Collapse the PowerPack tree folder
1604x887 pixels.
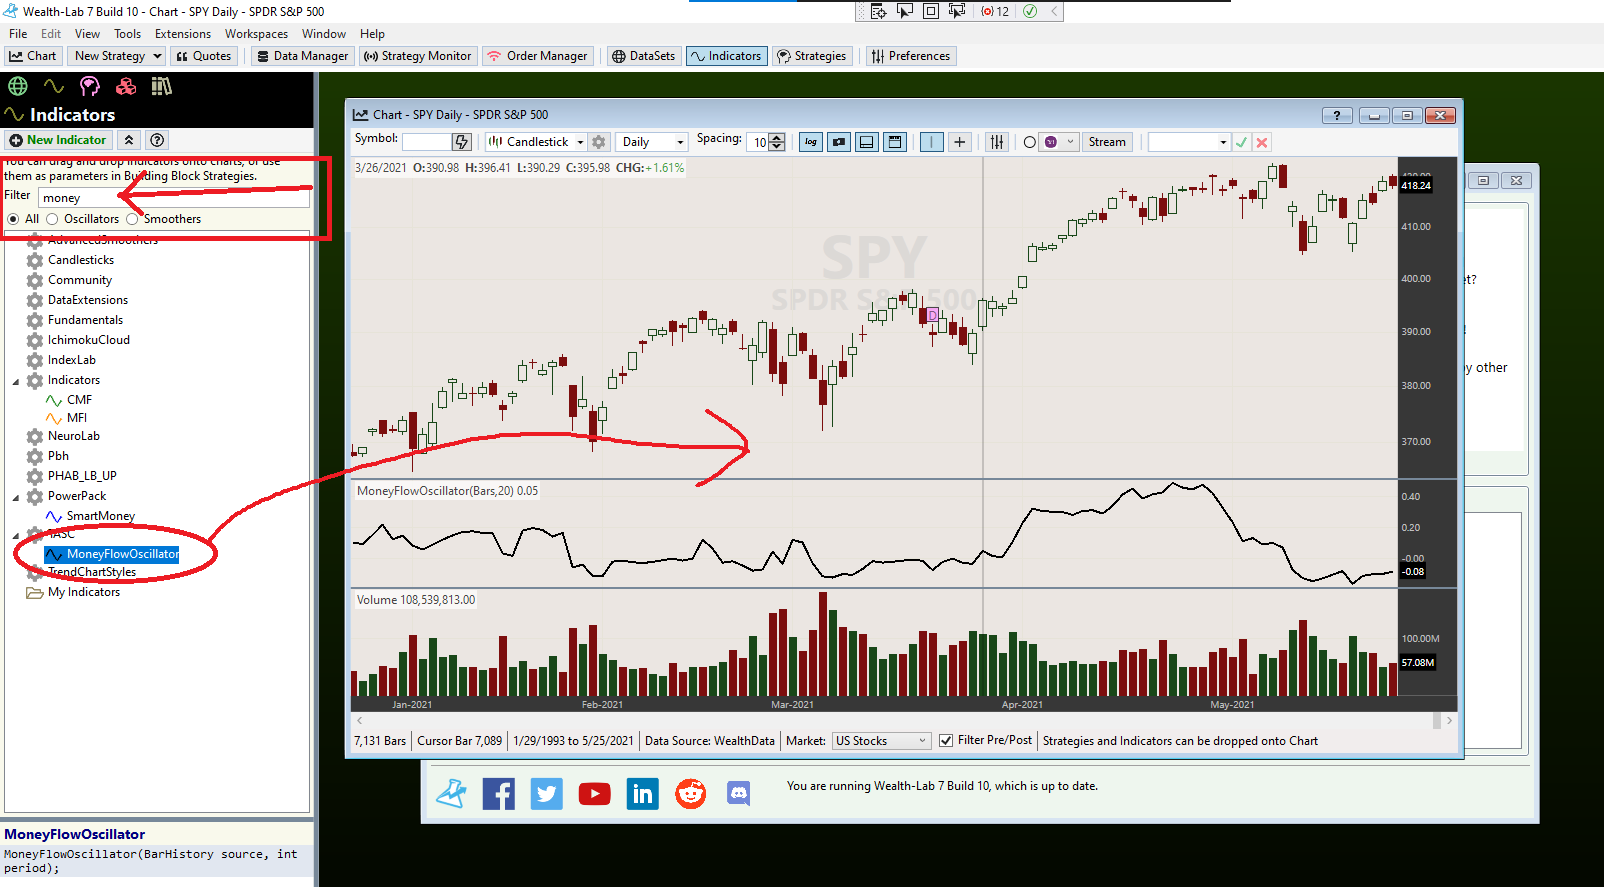pyautogui.click(x=16, y=497)
